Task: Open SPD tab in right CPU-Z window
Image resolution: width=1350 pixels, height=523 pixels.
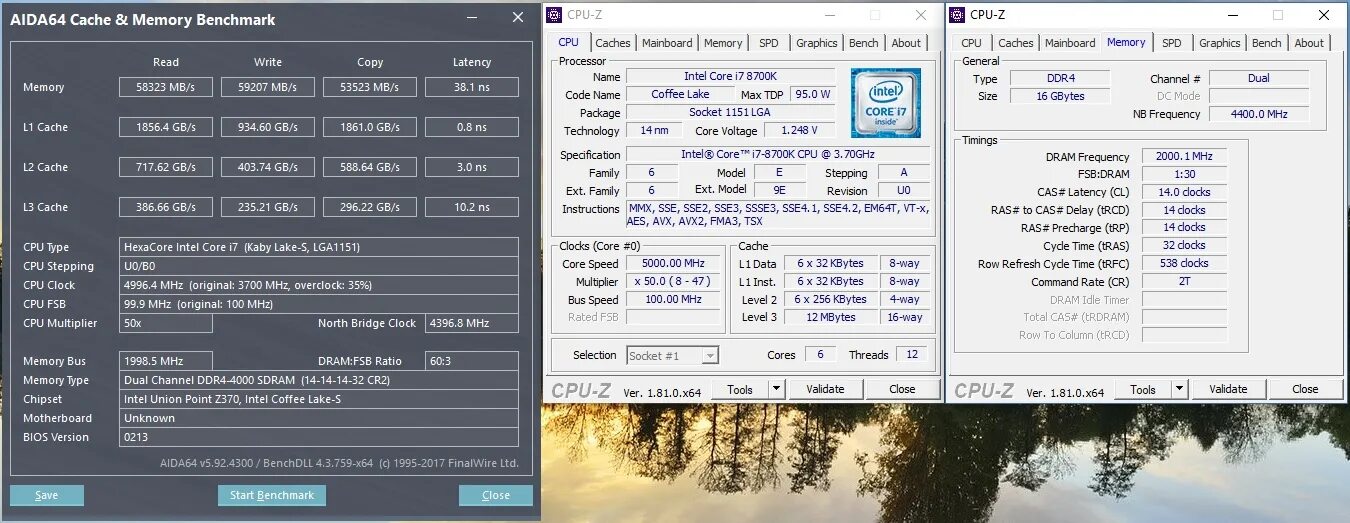Action: click(1172, 43)
